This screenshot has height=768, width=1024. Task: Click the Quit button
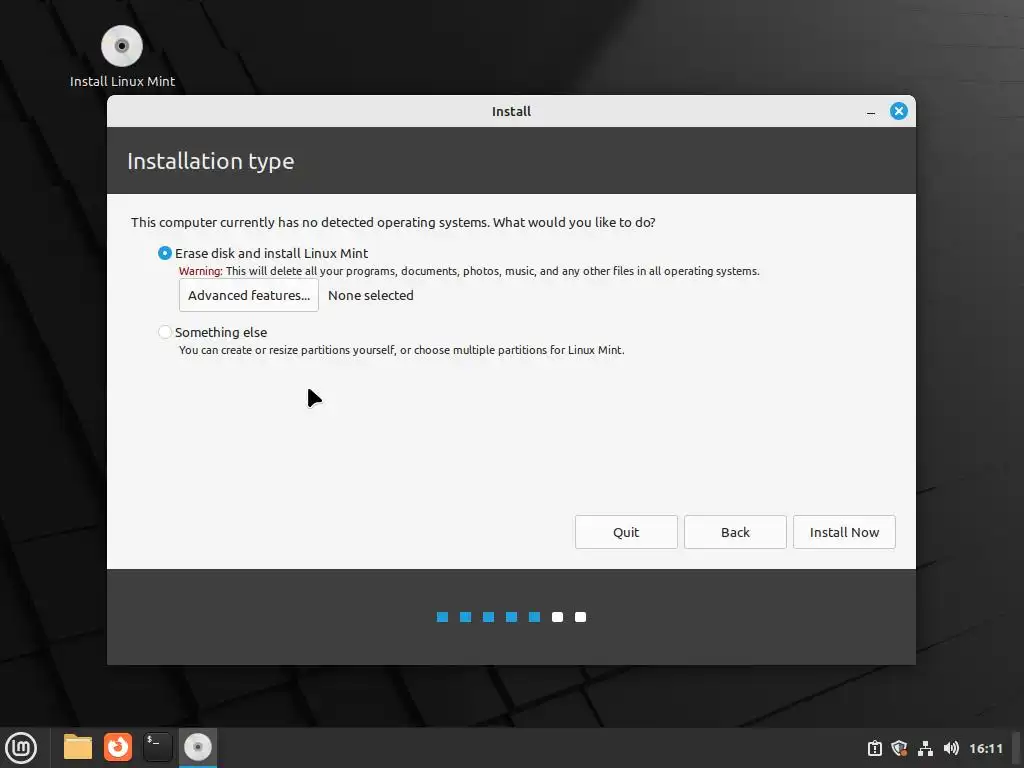pyautogui.click(x=626, y=532)
